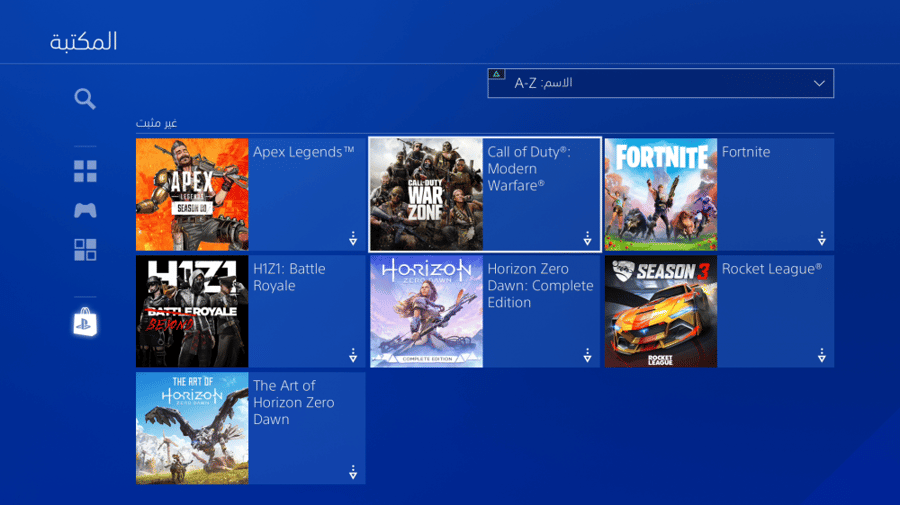Click the Fortnite title text
The width and height of the screenshot is (900, 505).
click(746, 152)
